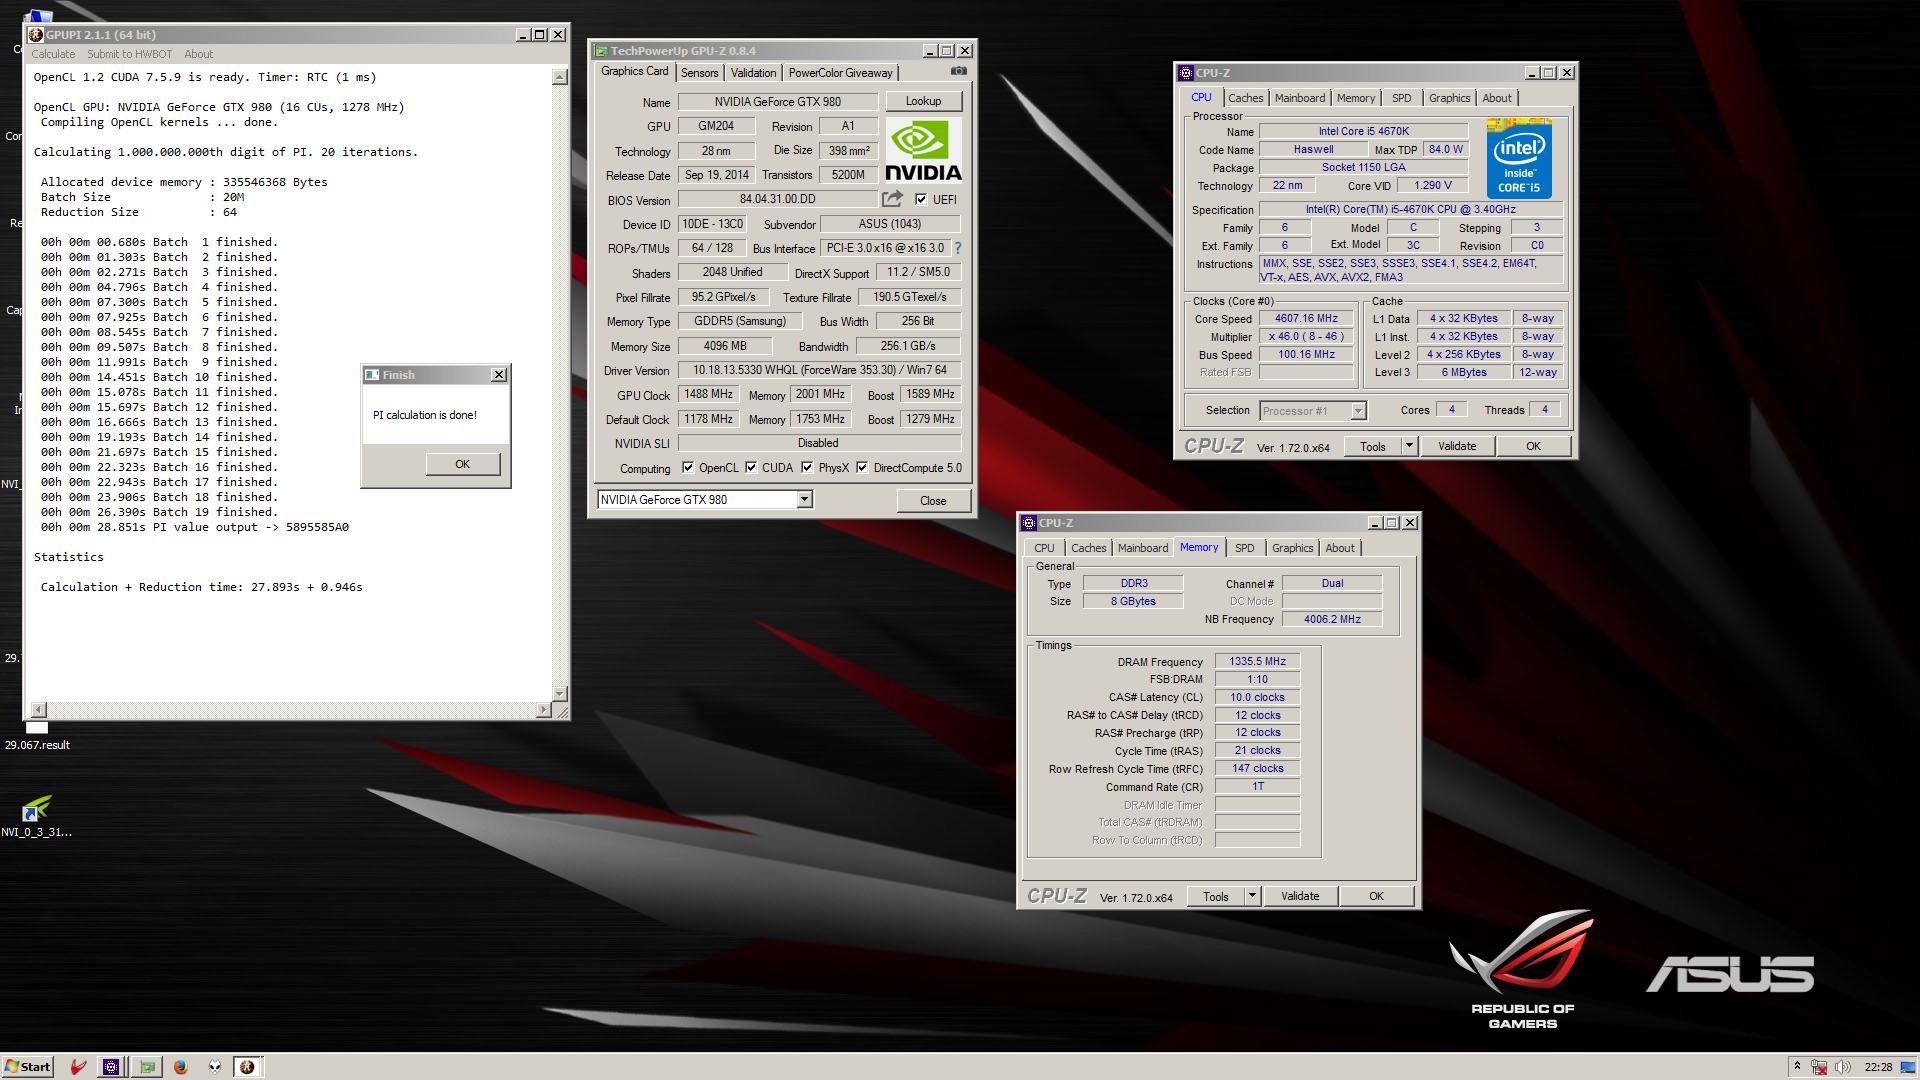Expand Tools dropdown arrow in CPU-Z Memory window
This screenshot has width=1920, height=1080.
tap(1252, 896)
